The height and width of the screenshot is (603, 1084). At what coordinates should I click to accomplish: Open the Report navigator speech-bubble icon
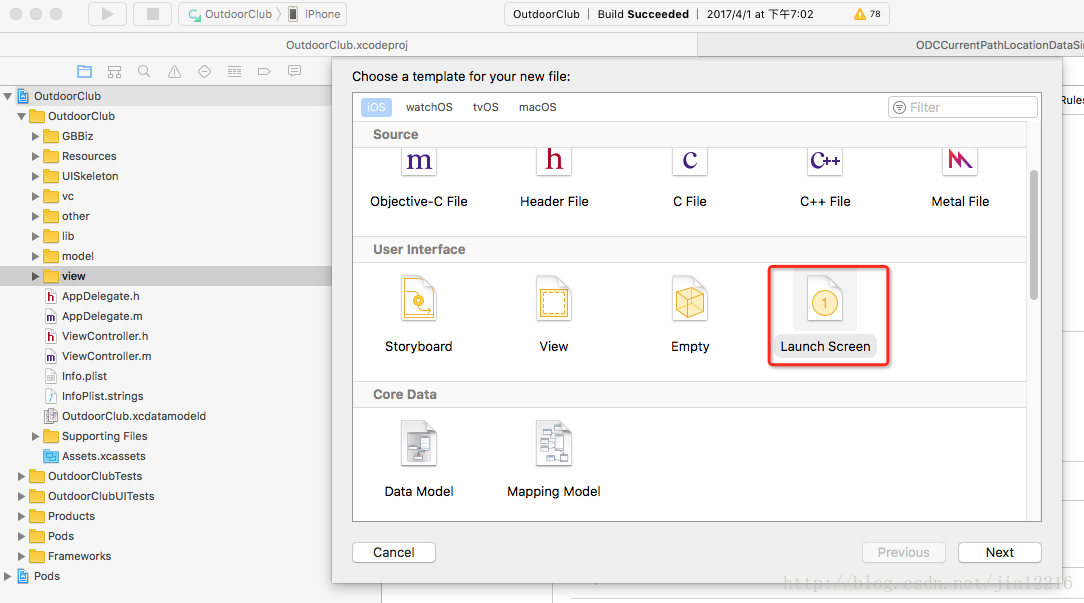pos(295,71)
